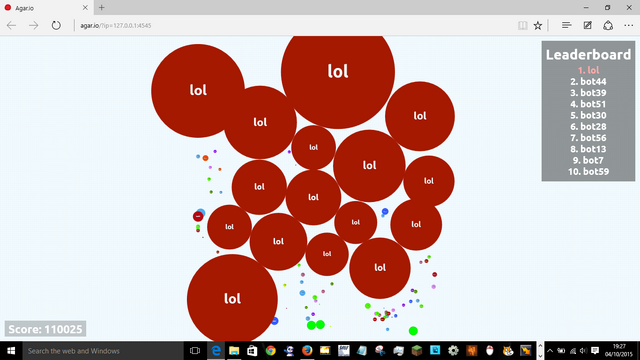Open Task View on the taskbar
Screen dimensions: 640x360
coord(195,351)
